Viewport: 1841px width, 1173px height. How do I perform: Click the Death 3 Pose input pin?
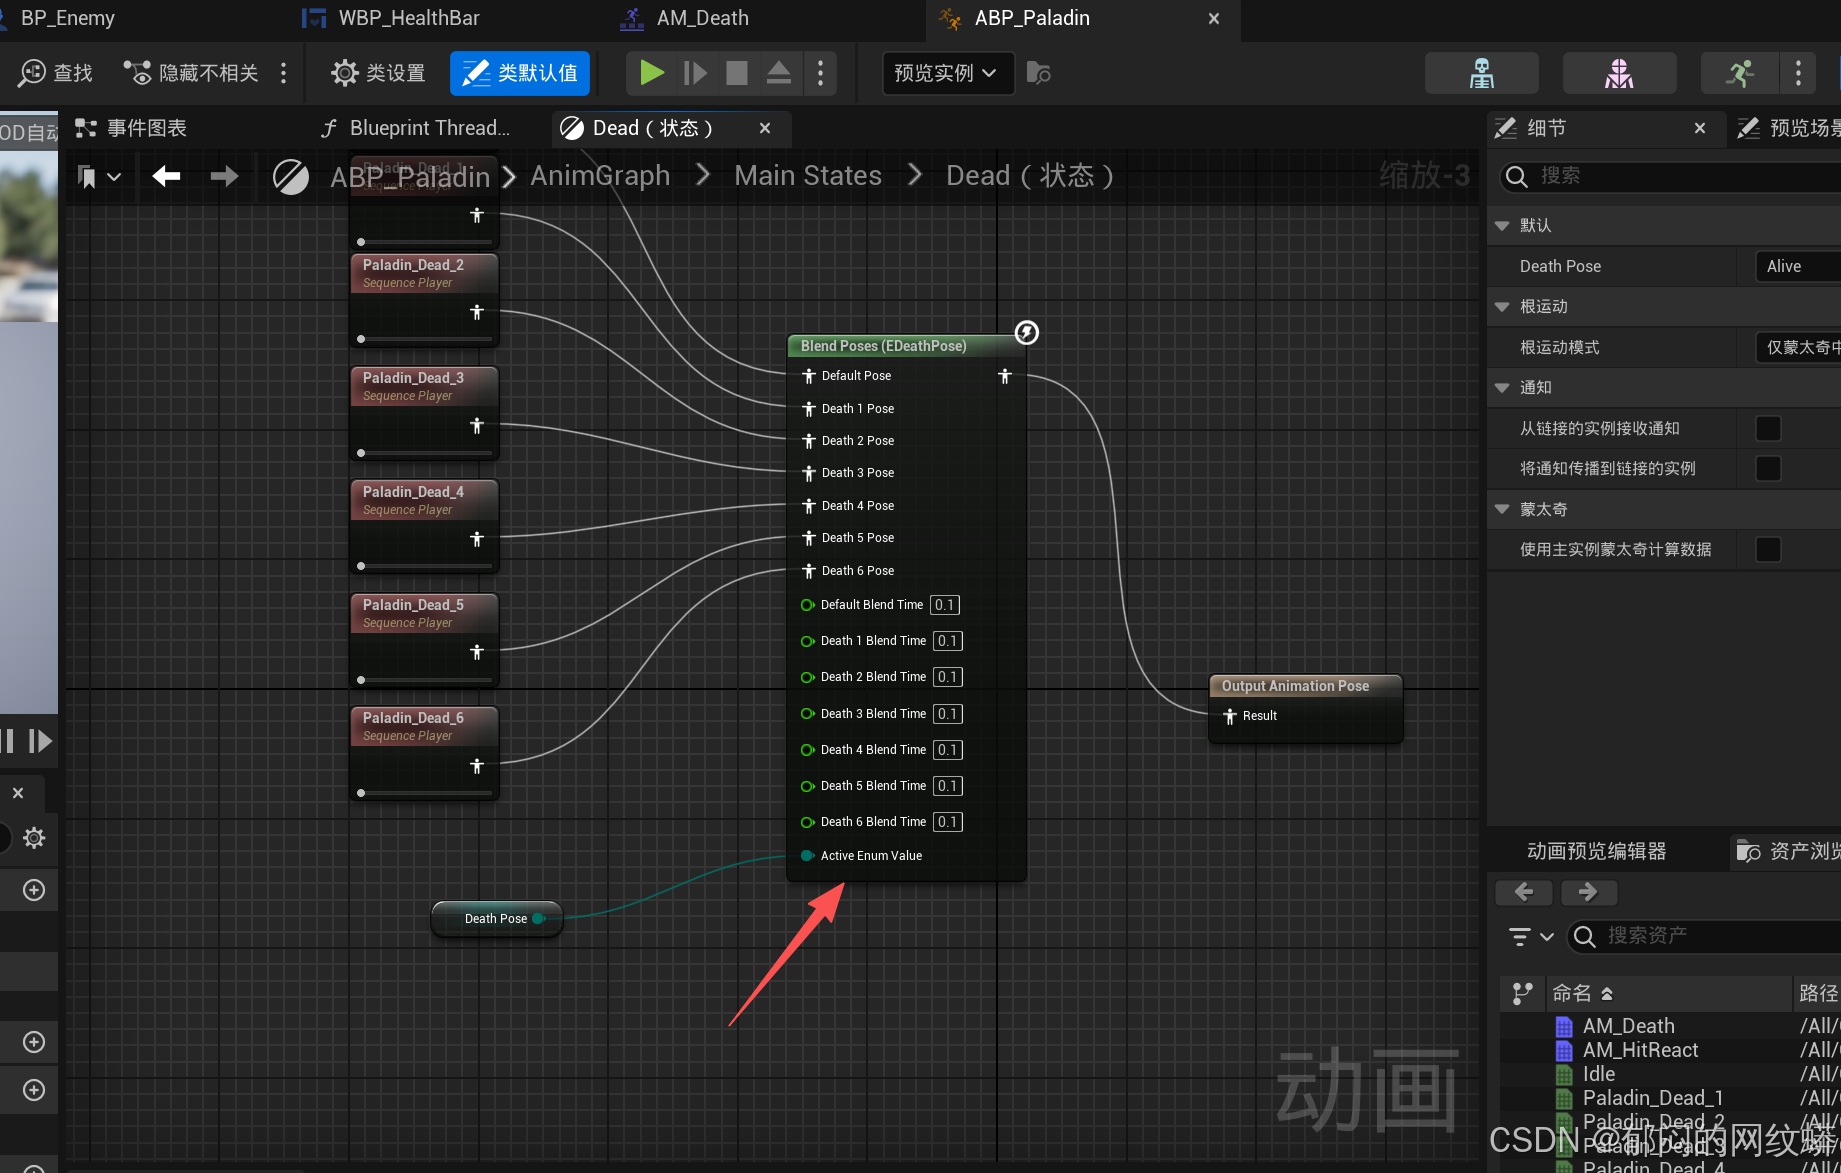(809, 473)
